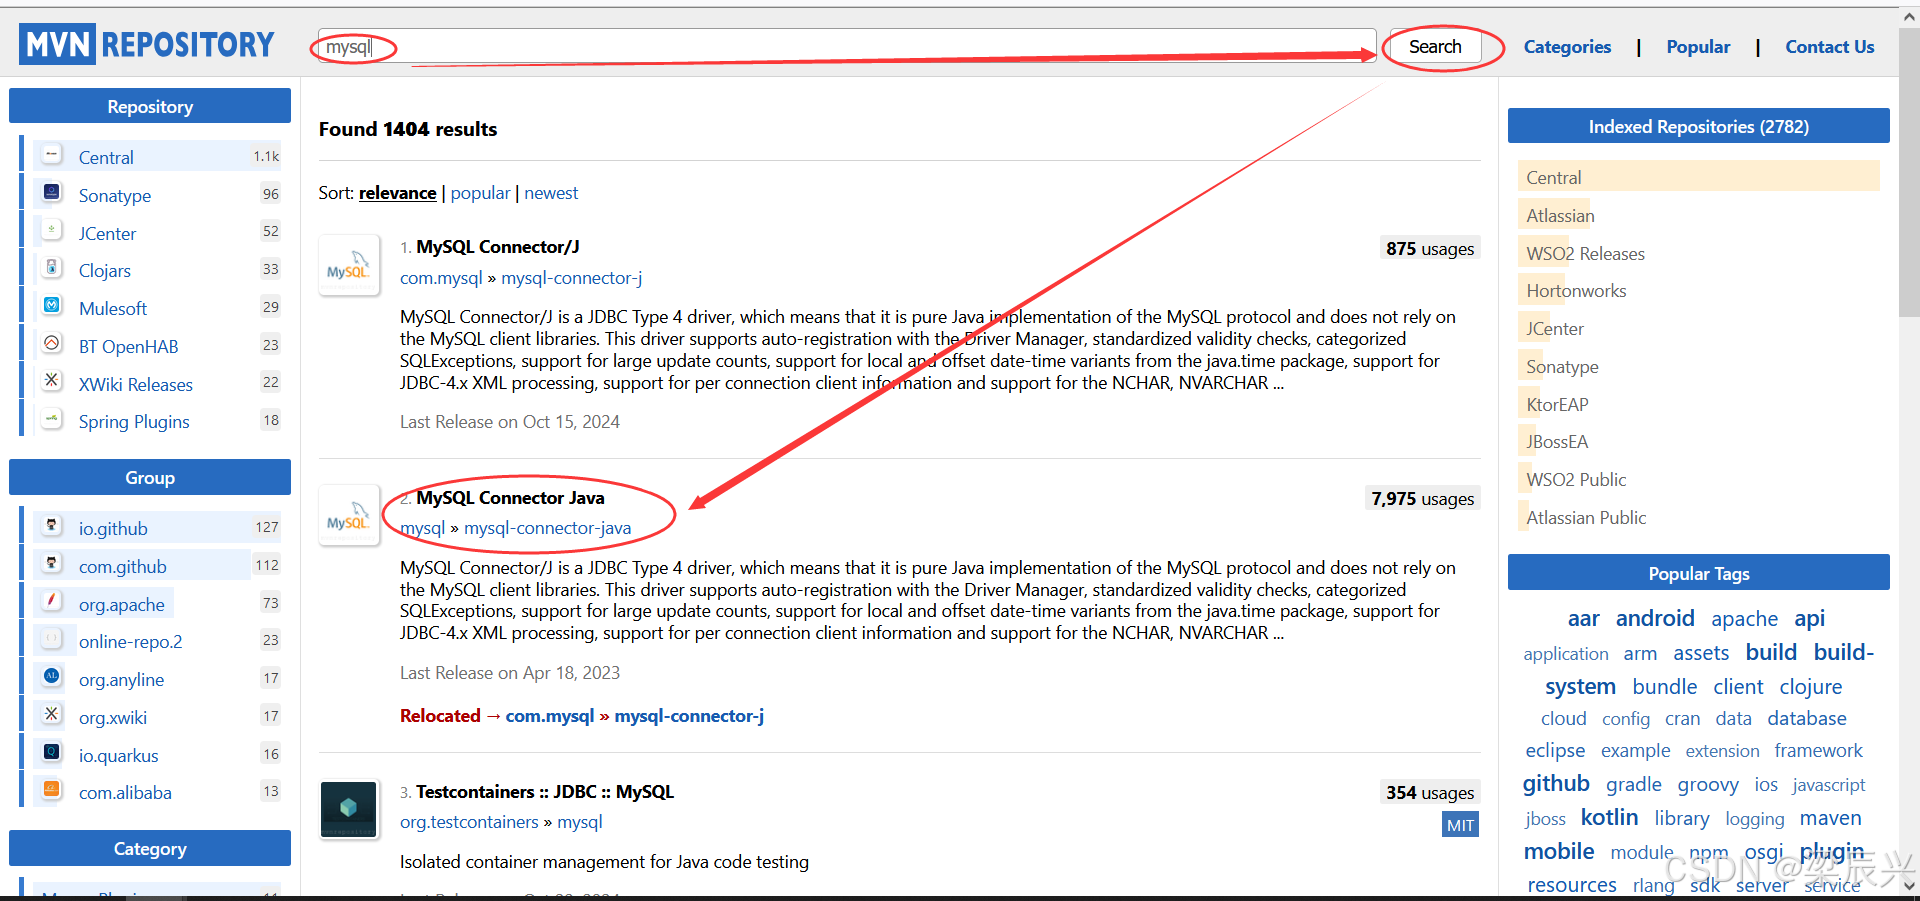Open the relocated com.mysql link
The image size is (1920, 901).
[x=550, y=716]
